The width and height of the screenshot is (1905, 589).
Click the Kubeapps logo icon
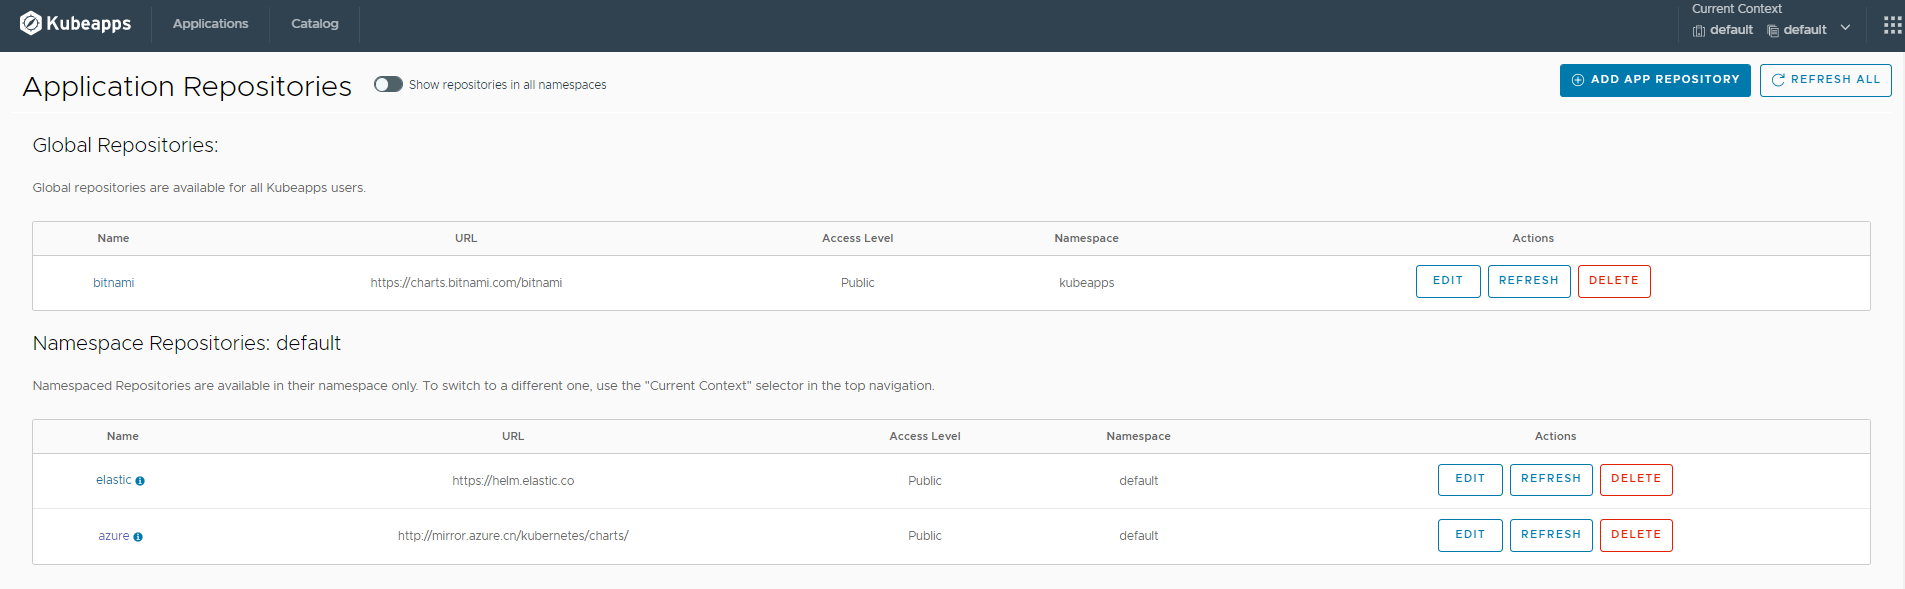(31, 23)
